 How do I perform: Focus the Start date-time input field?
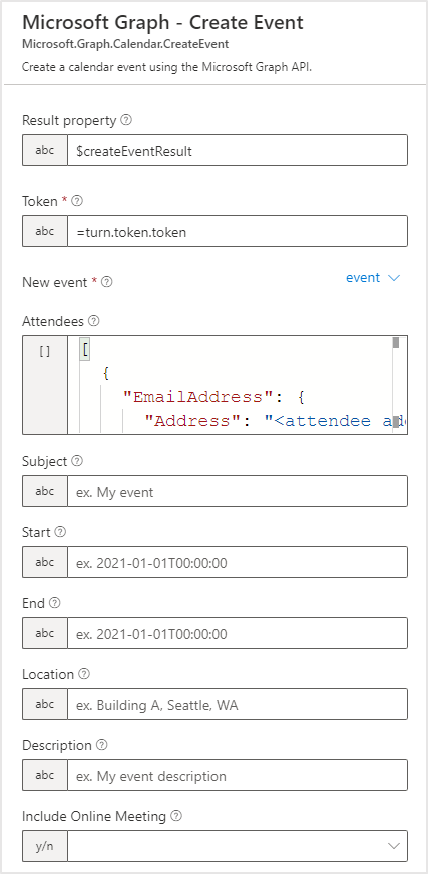click(x=237, y=562)
